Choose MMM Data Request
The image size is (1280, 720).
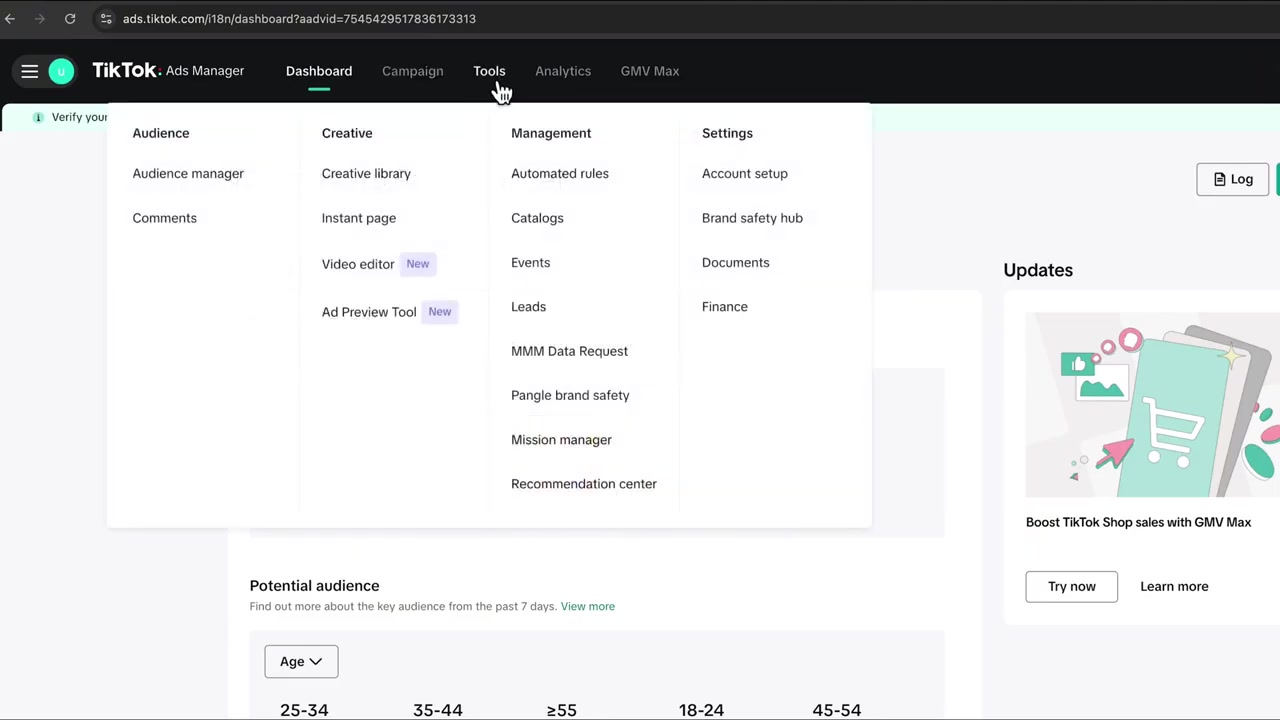coord(569,351)
